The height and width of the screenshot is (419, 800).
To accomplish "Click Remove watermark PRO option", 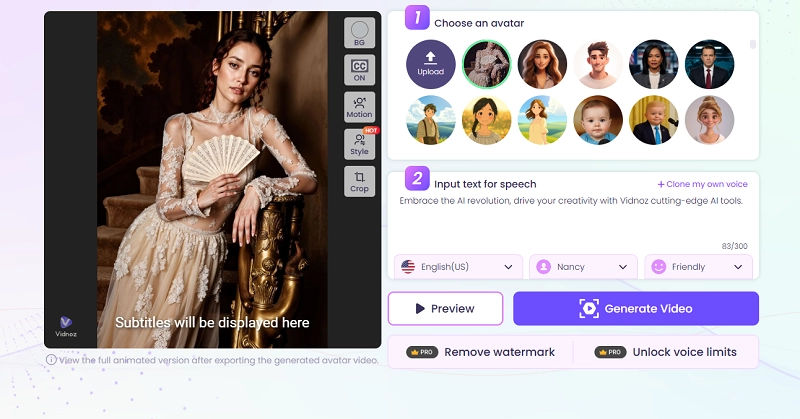I will pyautogui.click(x=478, y=352).
